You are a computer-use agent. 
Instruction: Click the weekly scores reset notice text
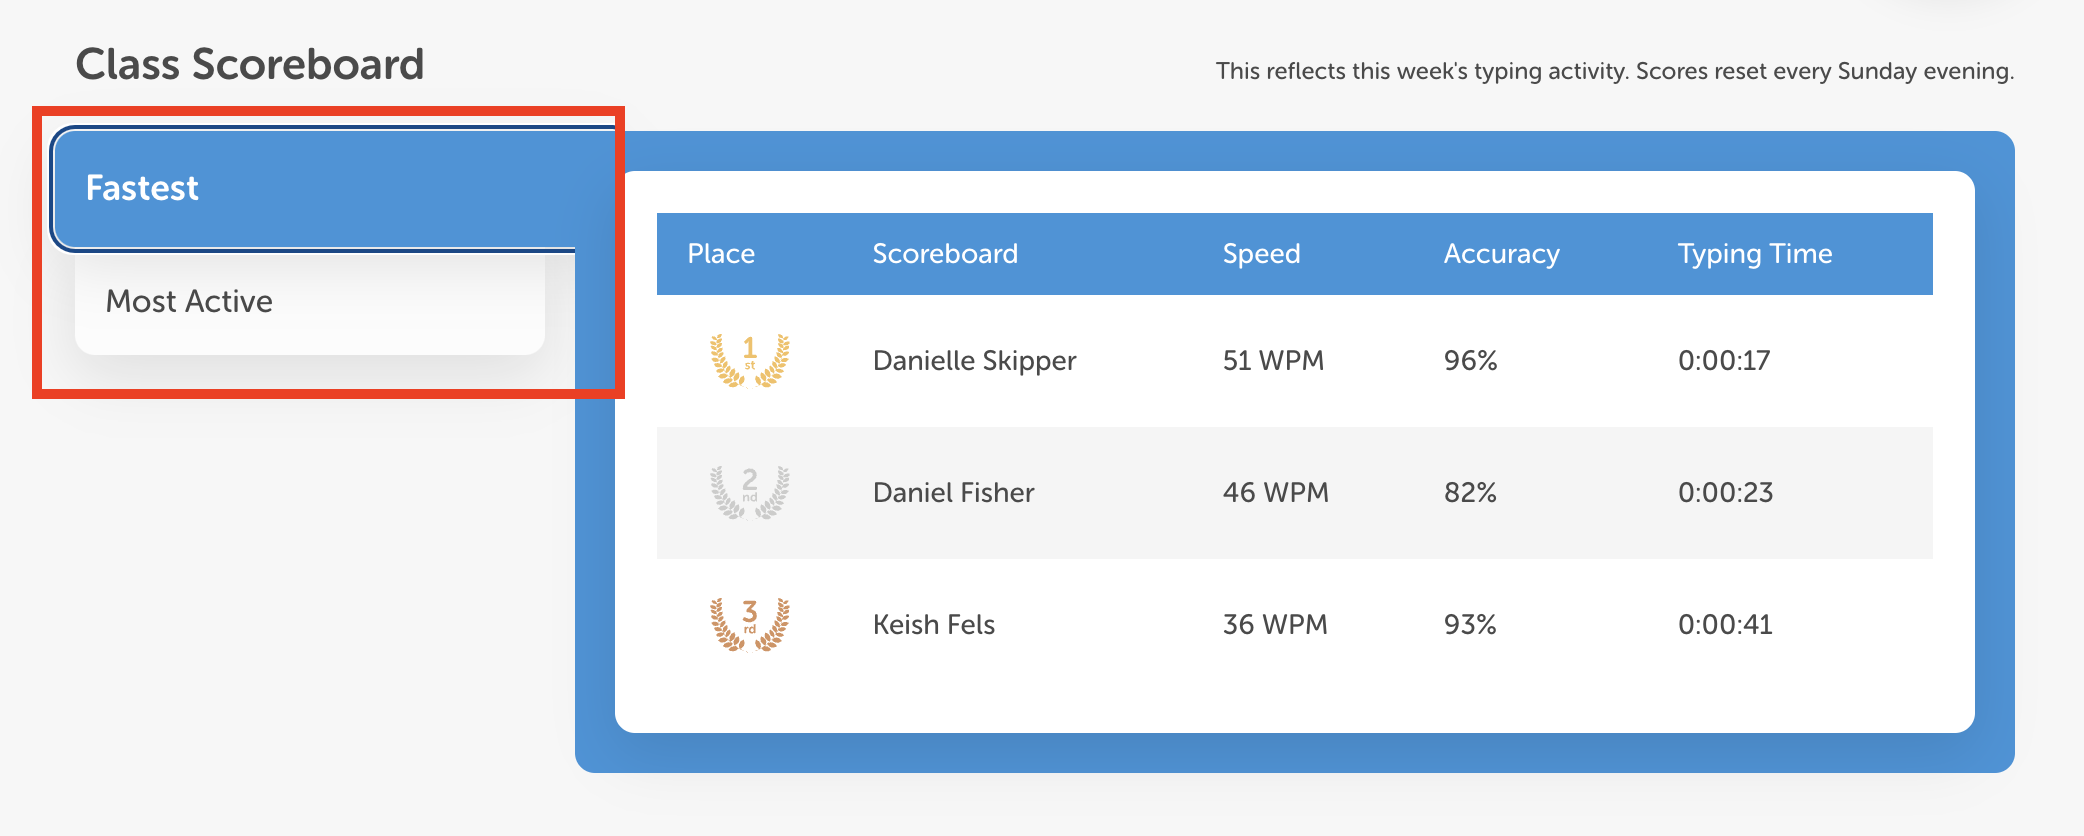1614,71
